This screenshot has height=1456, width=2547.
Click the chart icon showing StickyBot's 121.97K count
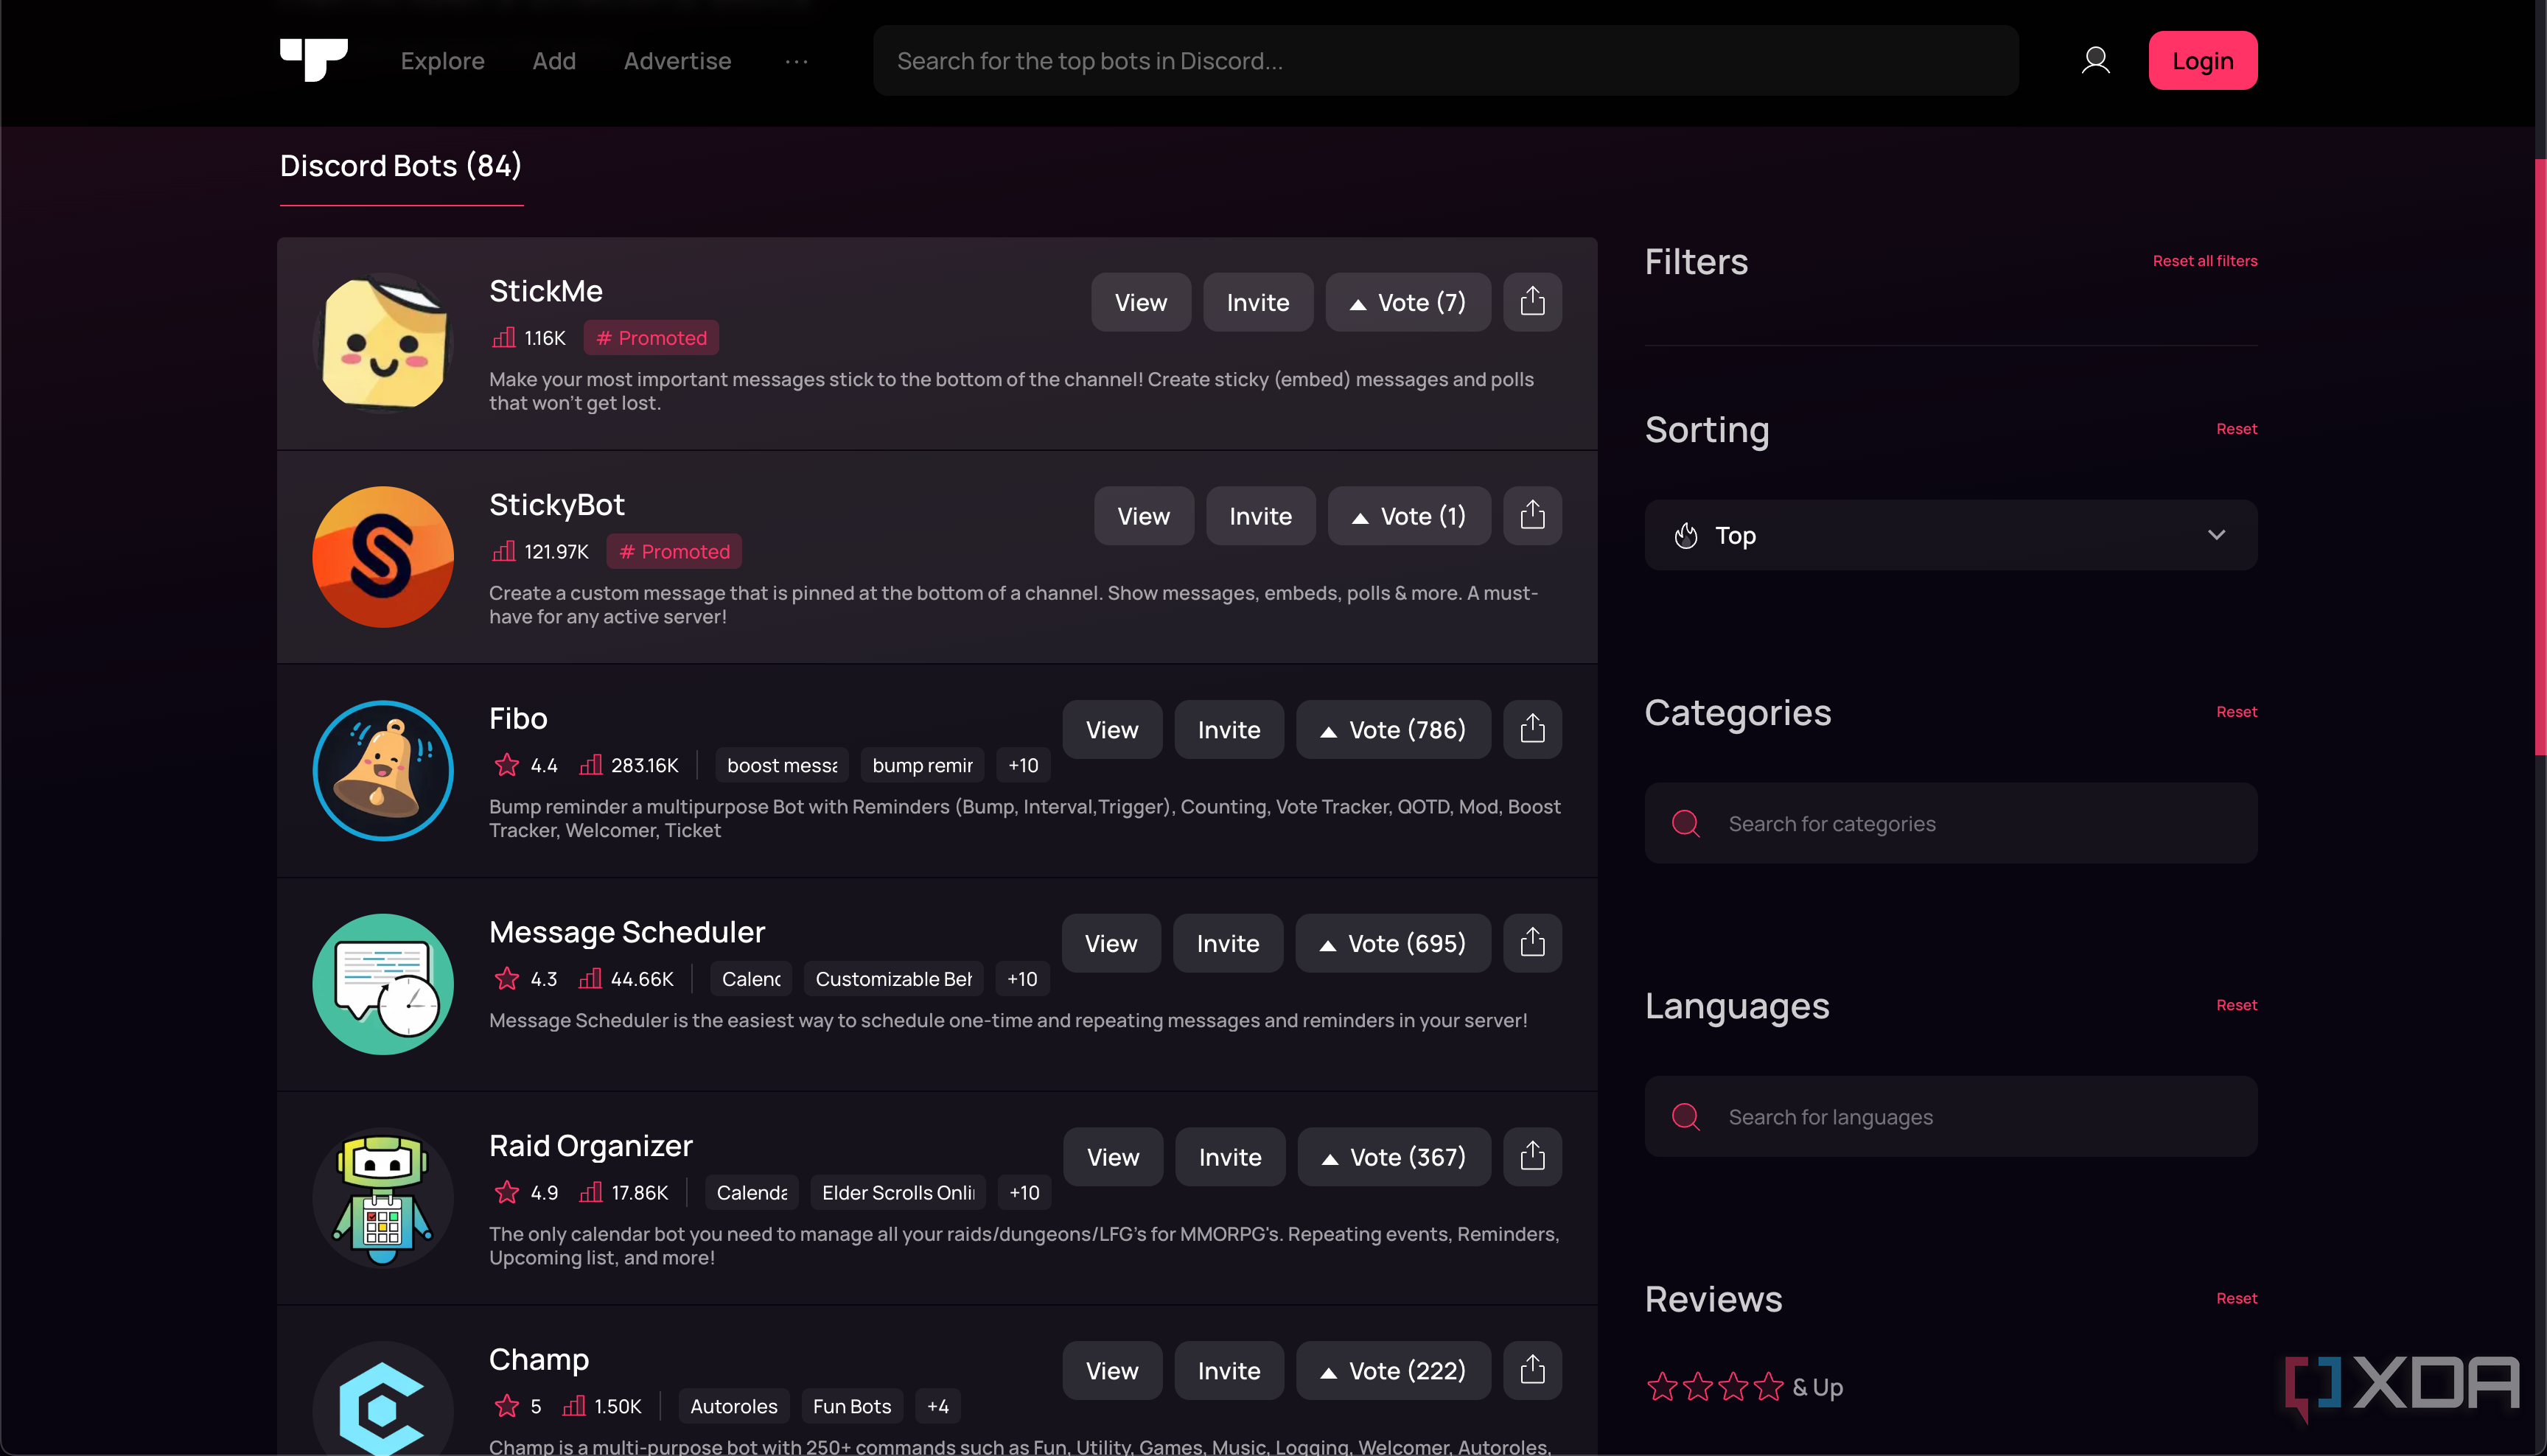pos(504,551)
